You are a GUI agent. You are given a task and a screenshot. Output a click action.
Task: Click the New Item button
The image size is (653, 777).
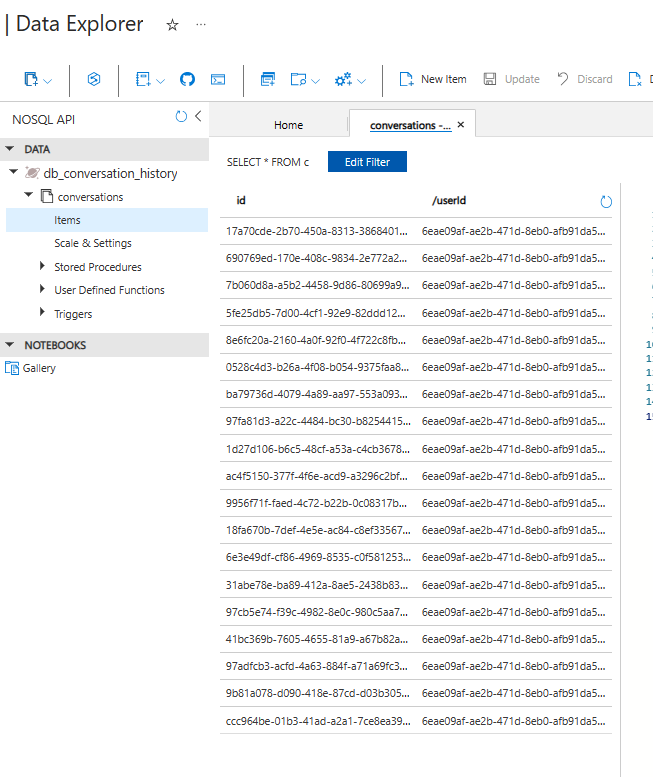tap(433, 79)
